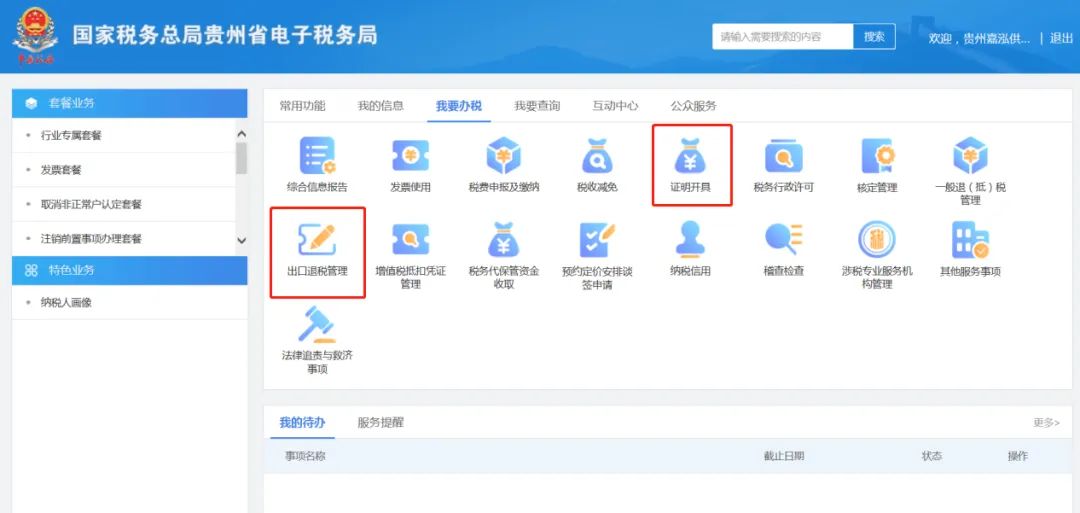Open the 发票使用 icon

tap(411, 156)
